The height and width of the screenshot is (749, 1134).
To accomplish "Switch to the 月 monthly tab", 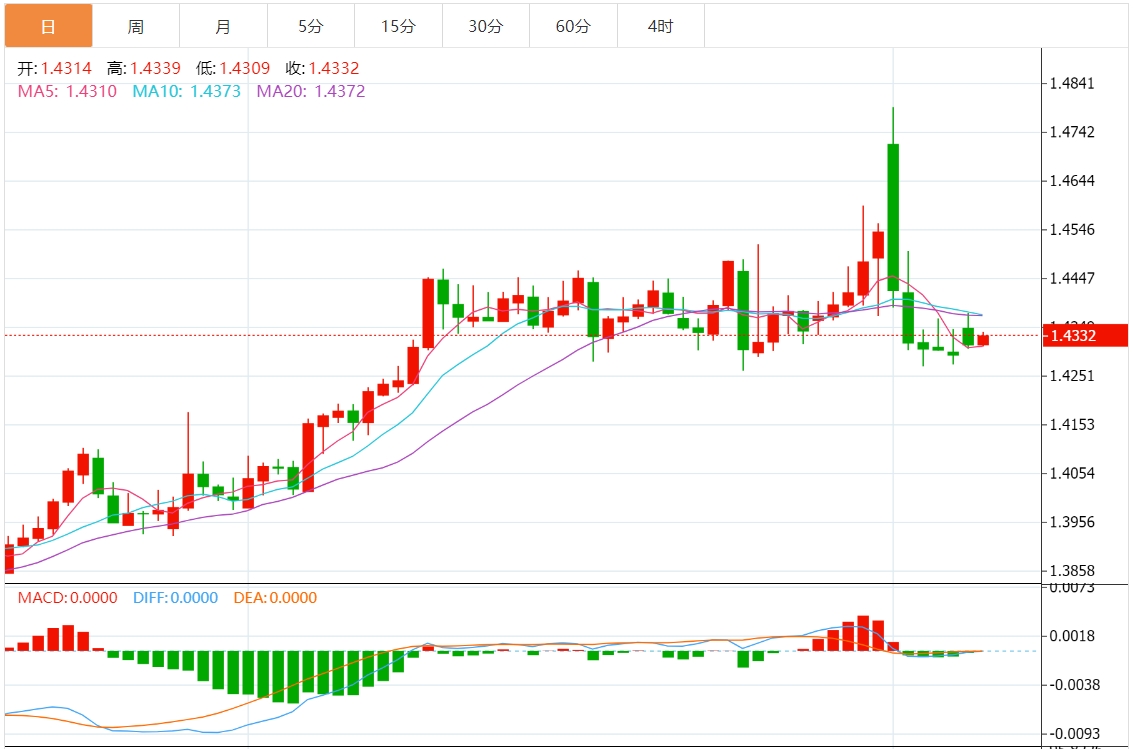I will [223, 26].
